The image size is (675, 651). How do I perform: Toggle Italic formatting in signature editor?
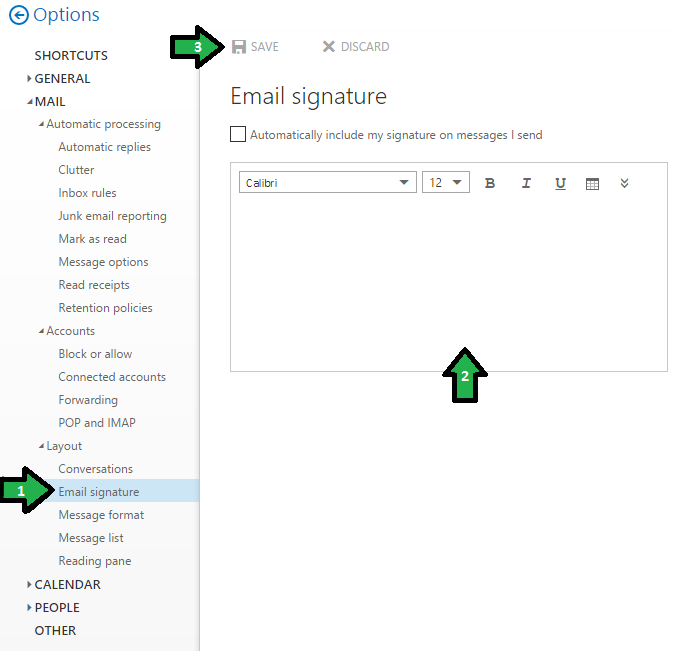pos(526,183)
